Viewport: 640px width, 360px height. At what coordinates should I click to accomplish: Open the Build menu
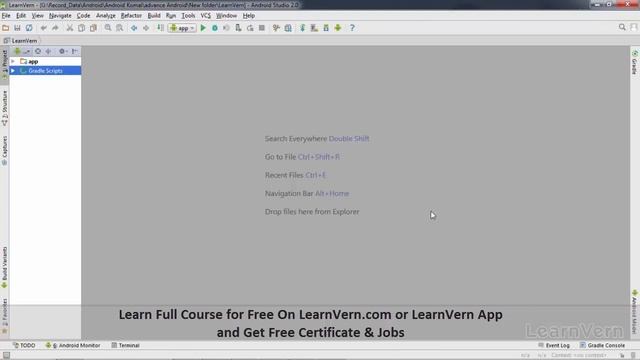click(x=154, y=16)
